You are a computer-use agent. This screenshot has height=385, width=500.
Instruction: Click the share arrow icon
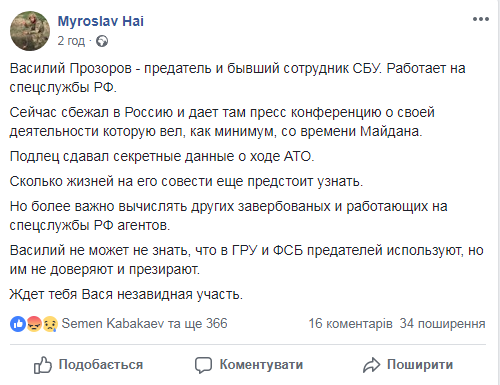[x=371, y=365]
